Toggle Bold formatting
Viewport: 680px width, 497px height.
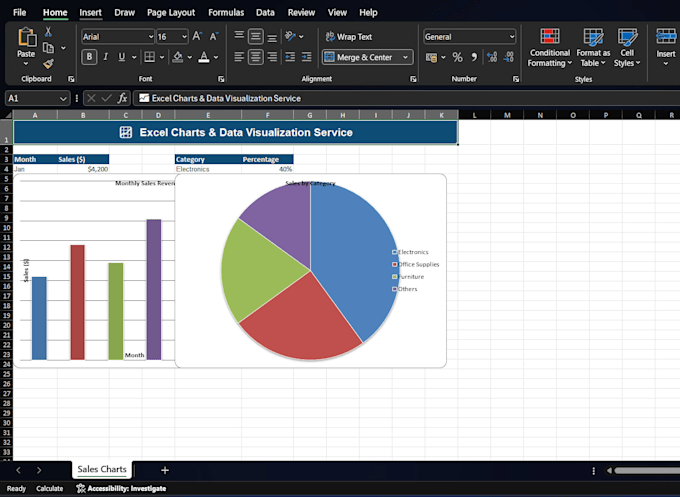[x=89, y=57]
